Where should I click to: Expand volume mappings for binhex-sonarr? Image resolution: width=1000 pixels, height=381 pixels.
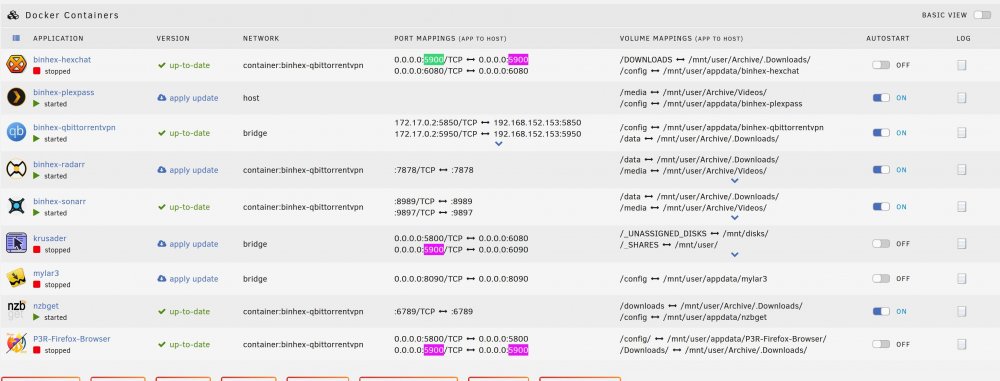[734, 218]
